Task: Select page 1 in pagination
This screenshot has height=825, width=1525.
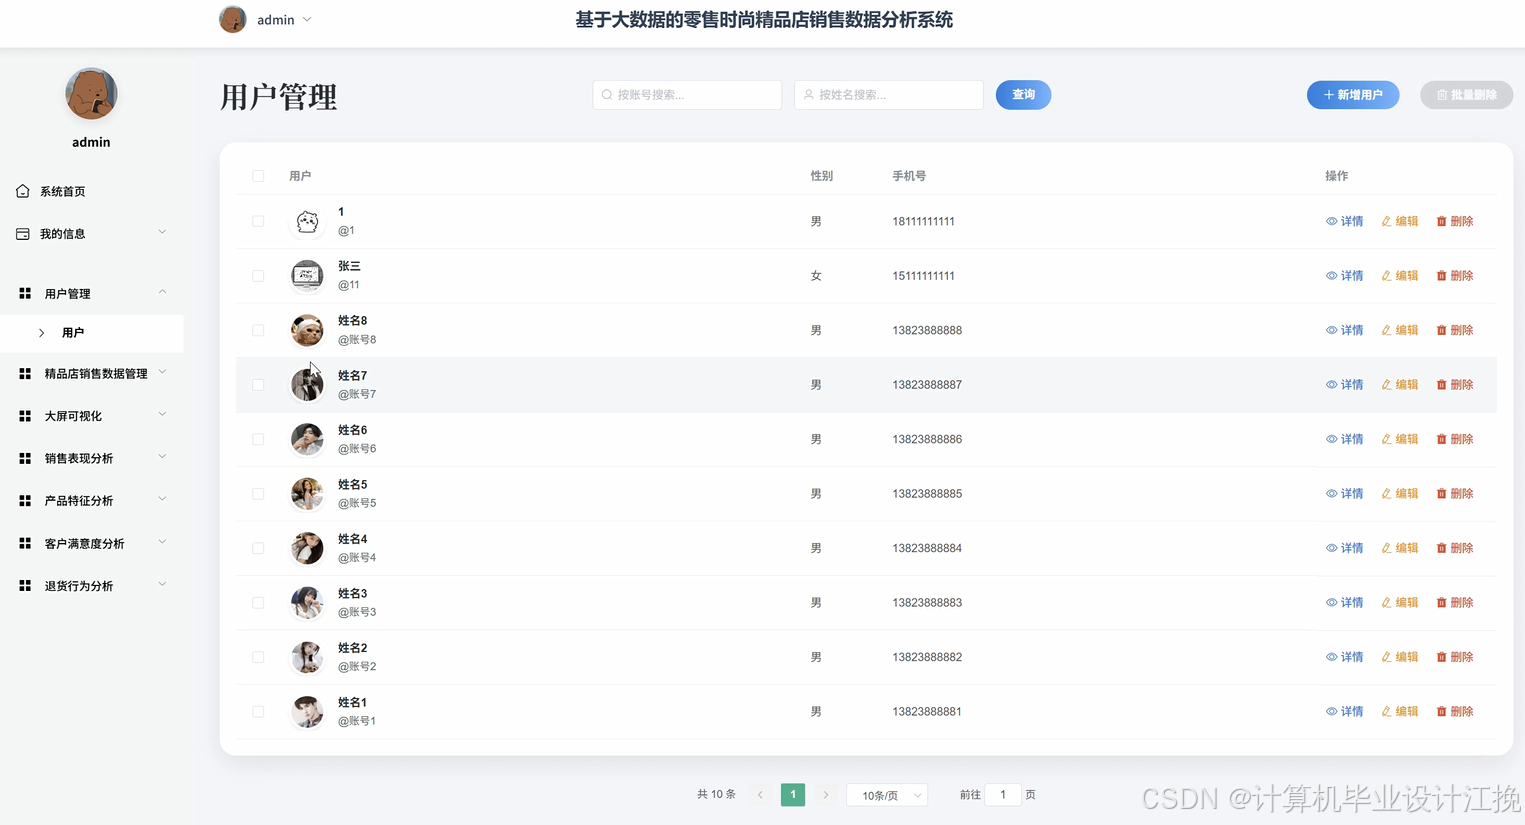Action: pyautogui.click(x=793, y=795)
